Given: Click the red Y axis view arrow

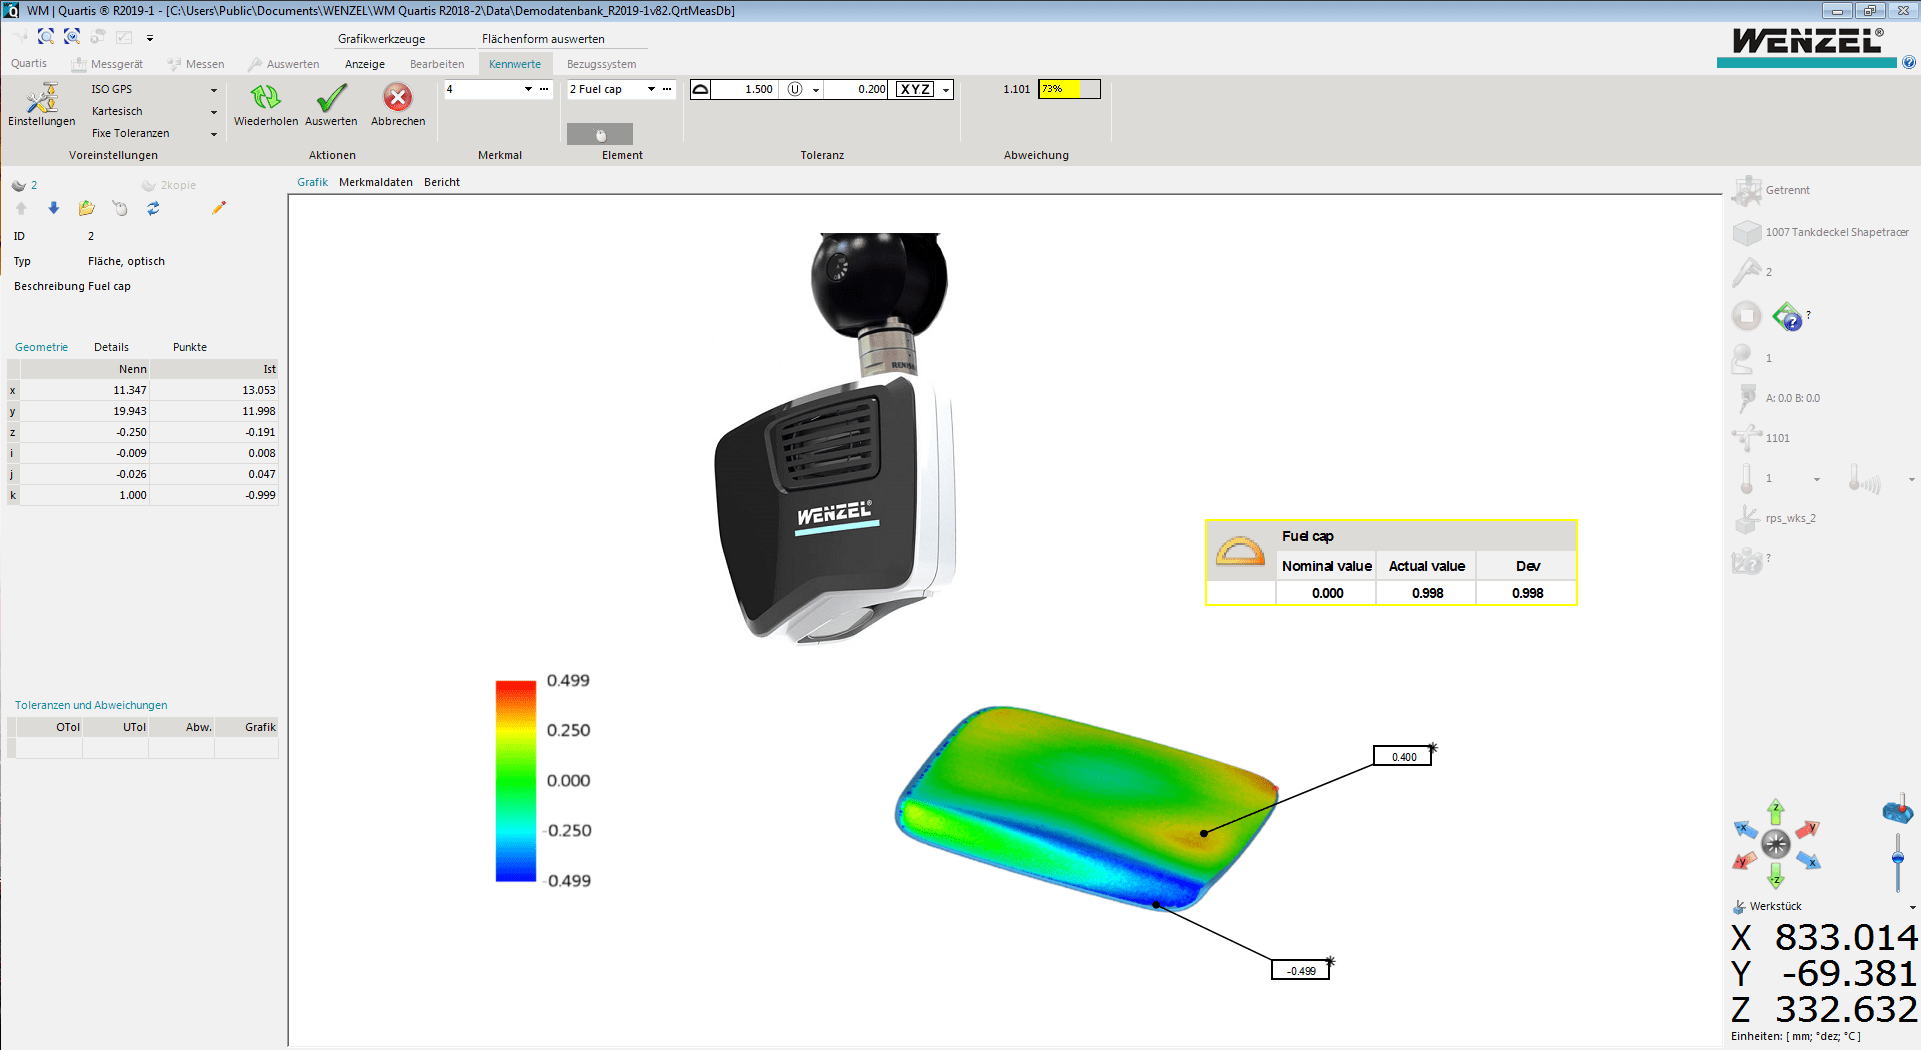Looking at the screenshot, I should tap(1808, 829).
